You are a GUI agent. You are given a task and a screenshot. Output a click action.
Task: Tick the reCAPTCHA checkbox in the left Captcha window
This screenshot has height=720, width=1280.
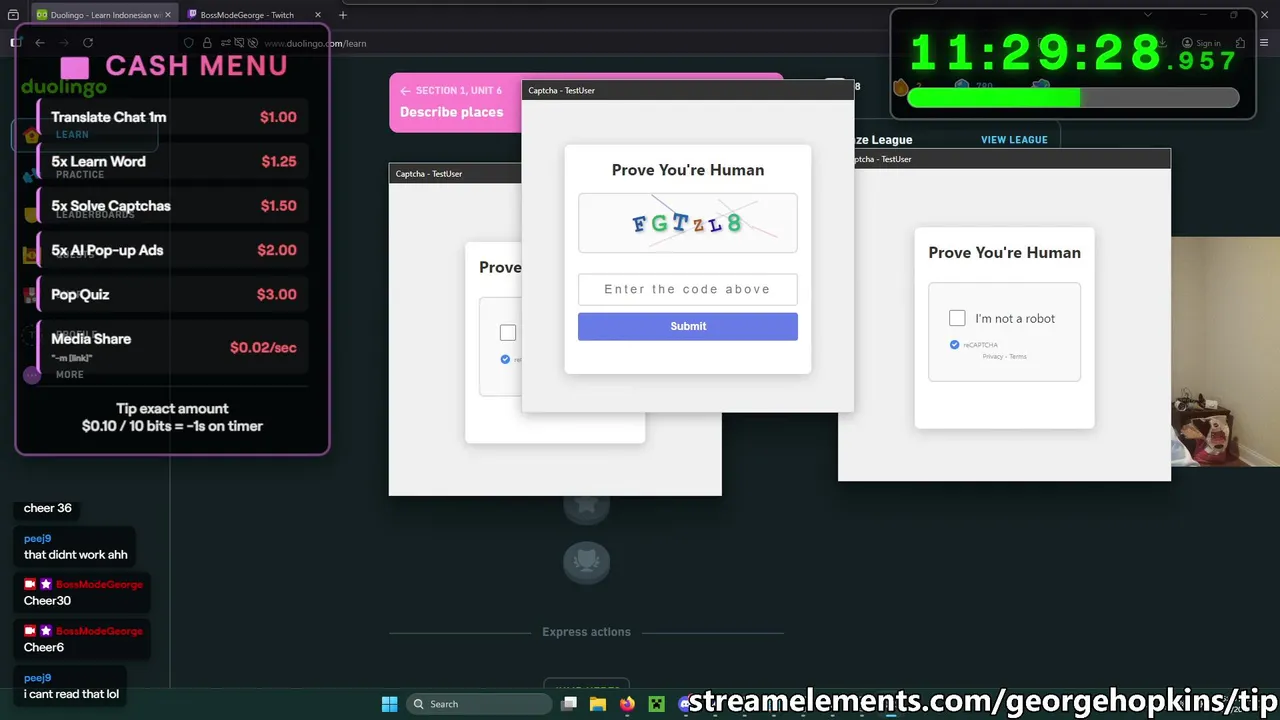point(508,333)
